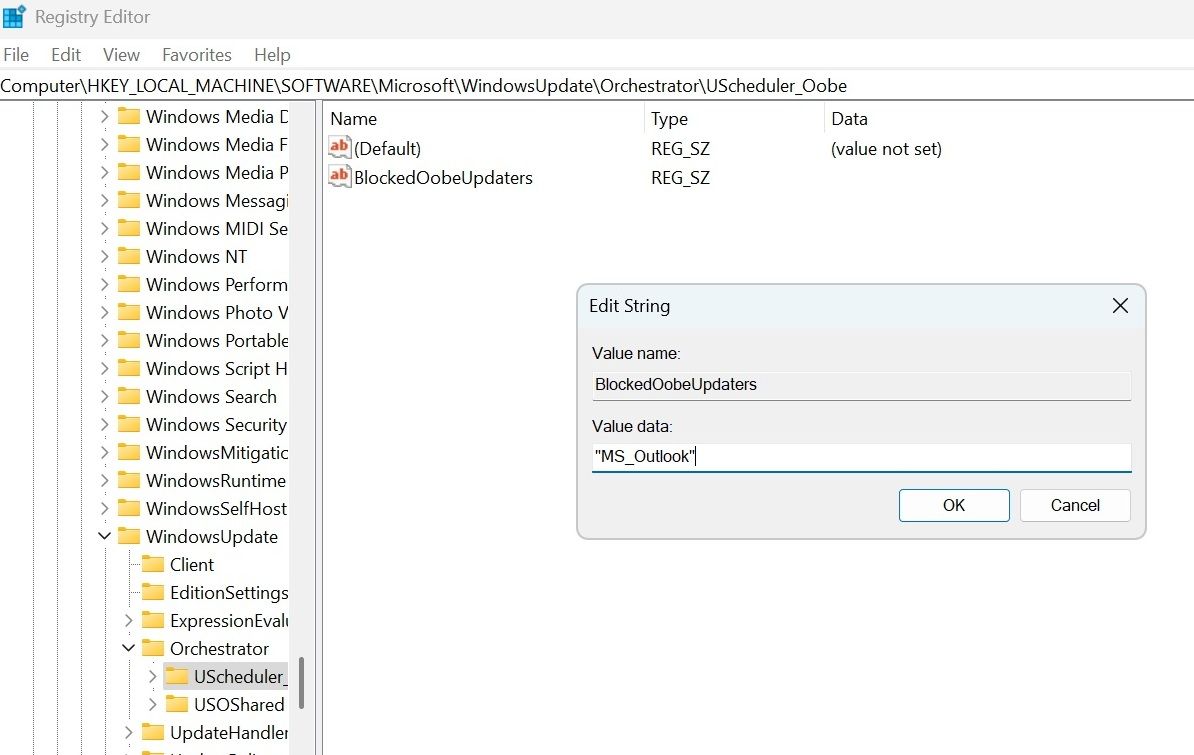Click the Registry Editor app icon
The image size is (1194, 755).
click(14, 16)
